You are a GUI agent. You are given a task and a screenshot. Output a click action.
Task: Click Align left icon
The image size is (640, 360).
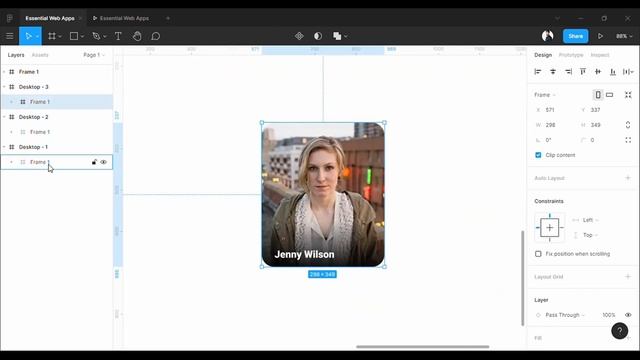pos(538,71)
